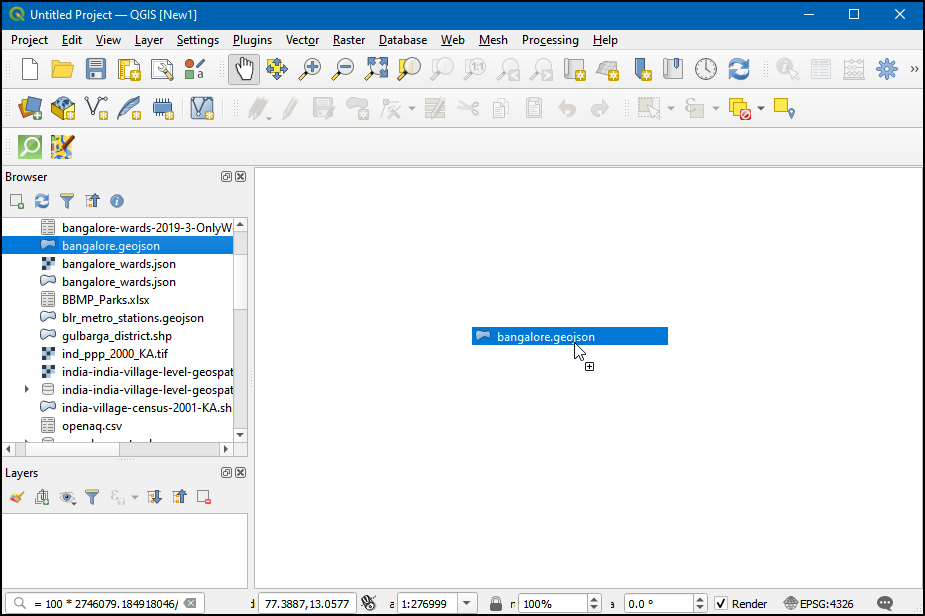Open the Processing Toolbox gear icon

click(x=887, y=69)
